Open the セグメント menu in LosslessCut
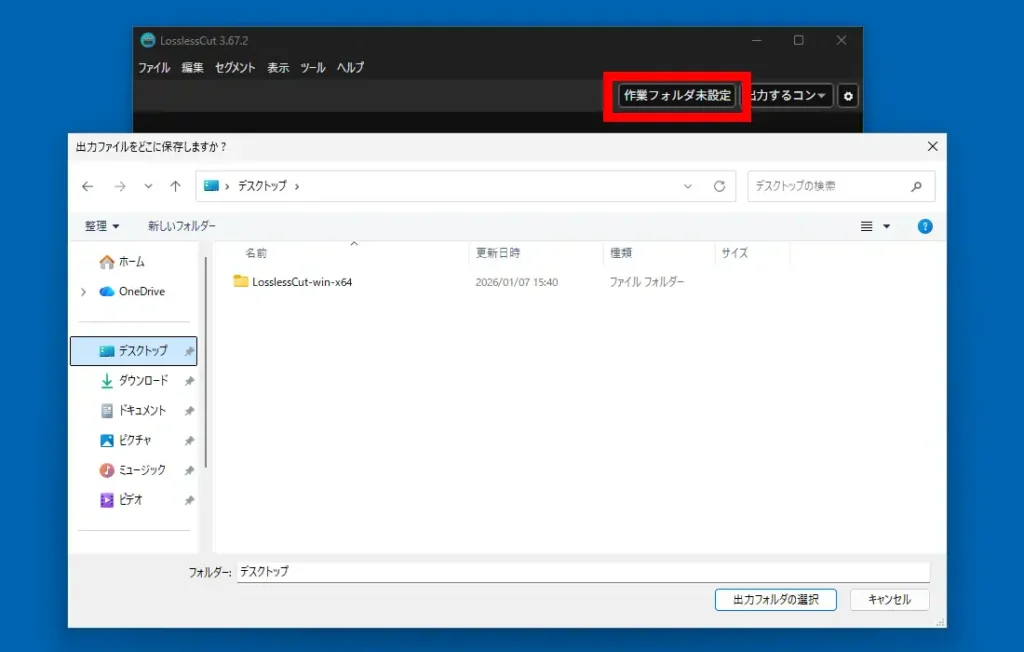Viewport: 1024px width, 652px height. (x=233, y=67)
